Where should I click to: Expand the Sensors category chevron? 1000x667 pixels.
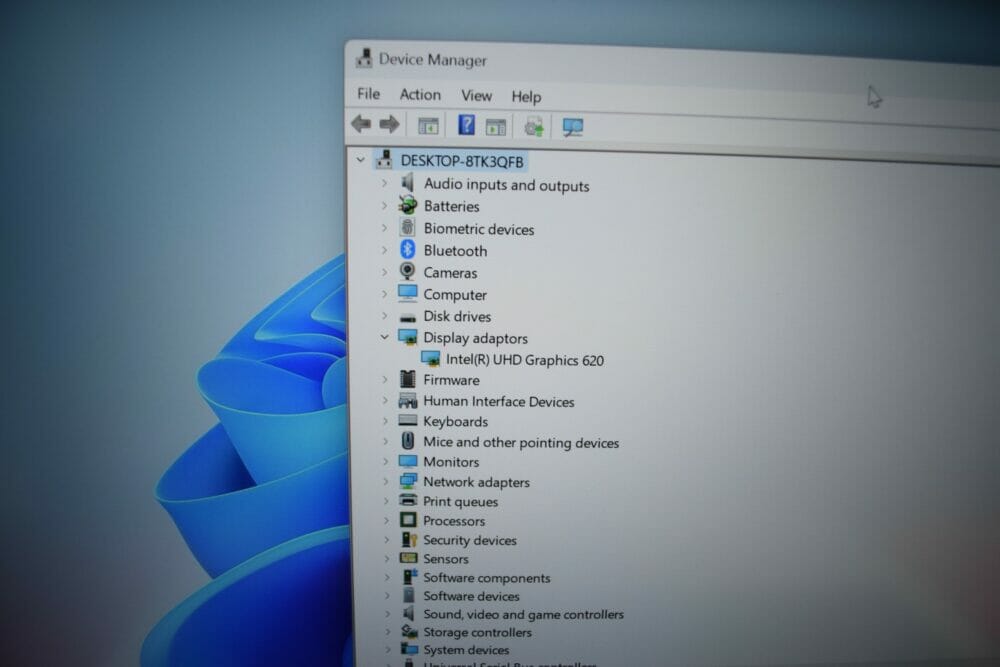point(386,559)
